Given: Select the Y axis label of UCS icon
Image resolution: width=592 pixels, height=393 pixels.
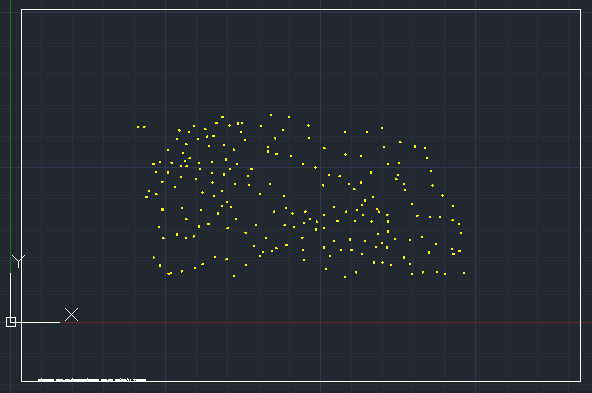Looking at the screenshot, I should [x=18, y=261].
